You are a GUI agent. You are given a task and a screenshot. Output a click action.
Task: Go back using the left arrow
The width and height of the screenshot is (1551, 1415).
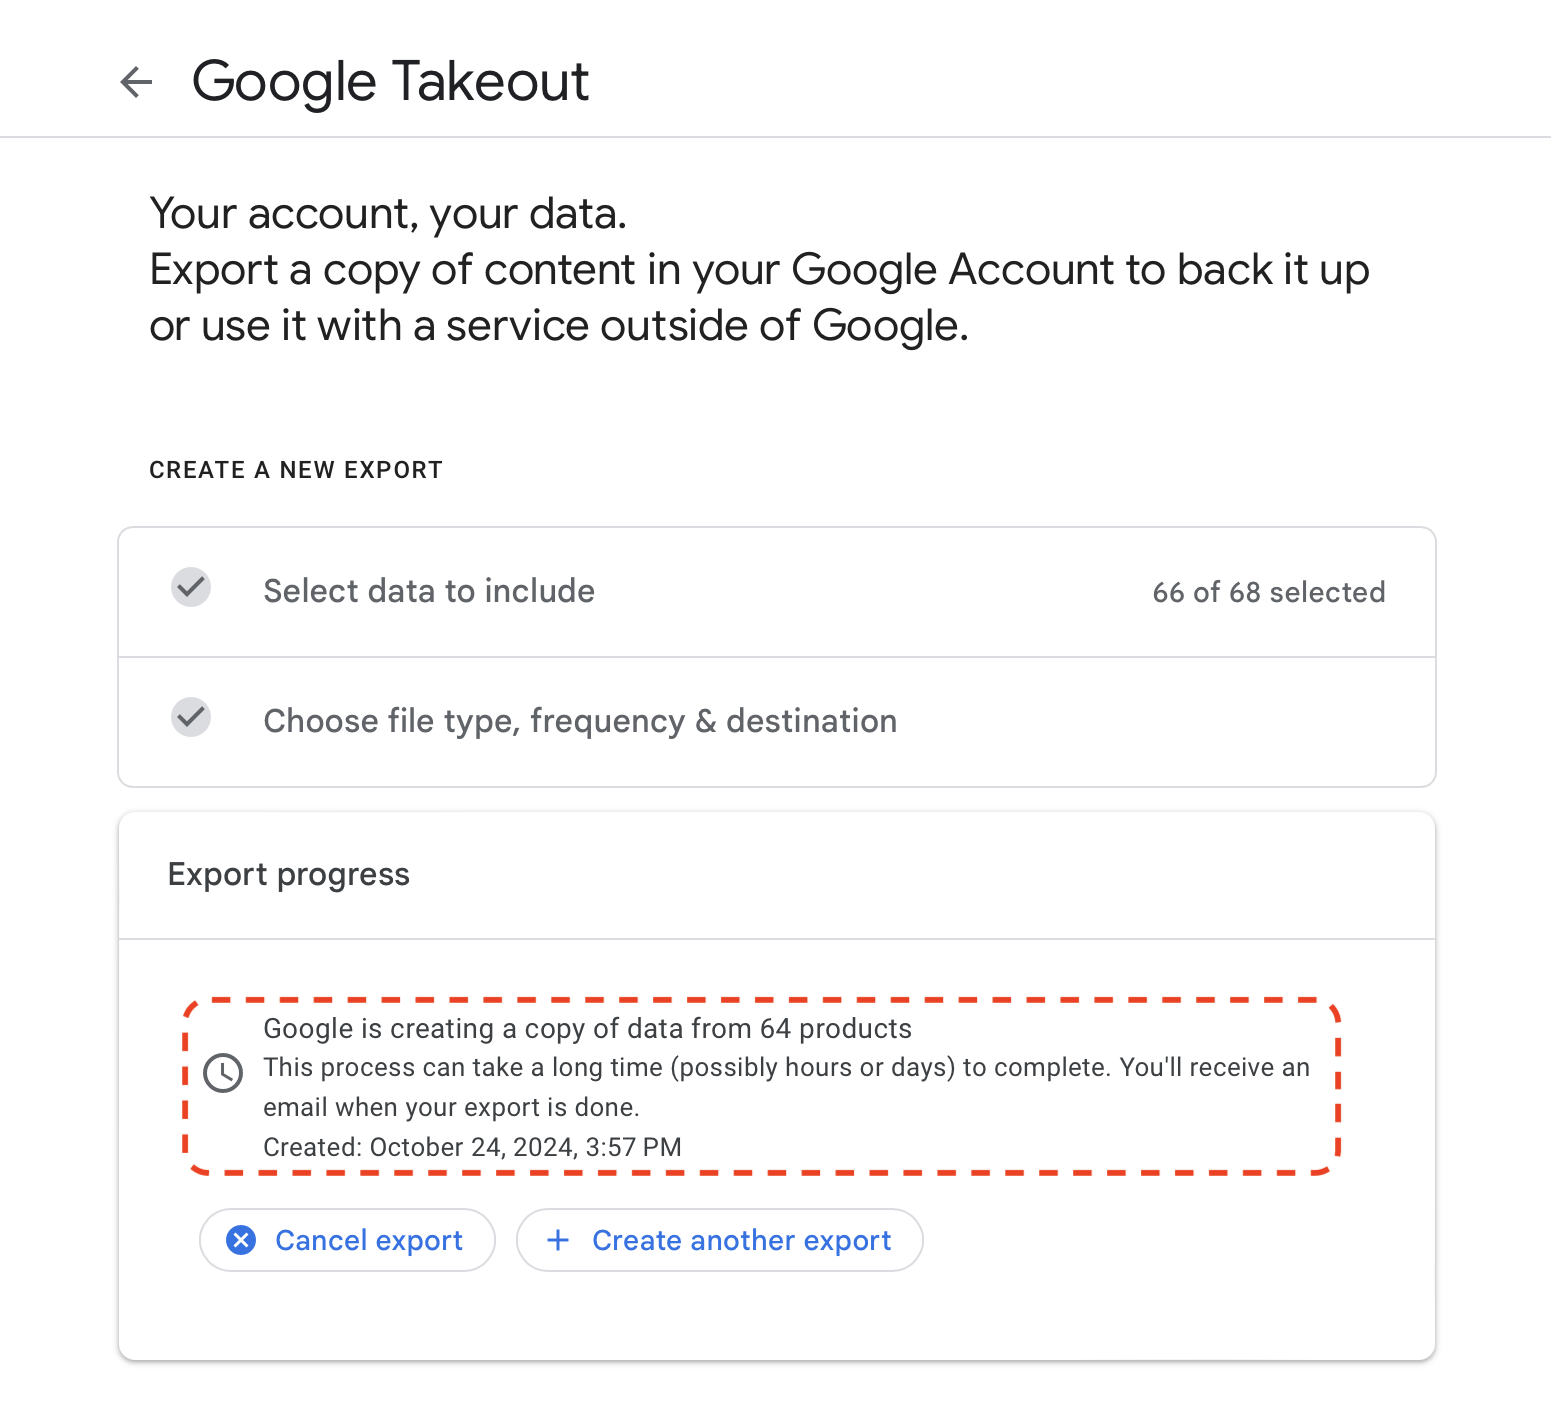pyautogui.click(x=136, y=82)
